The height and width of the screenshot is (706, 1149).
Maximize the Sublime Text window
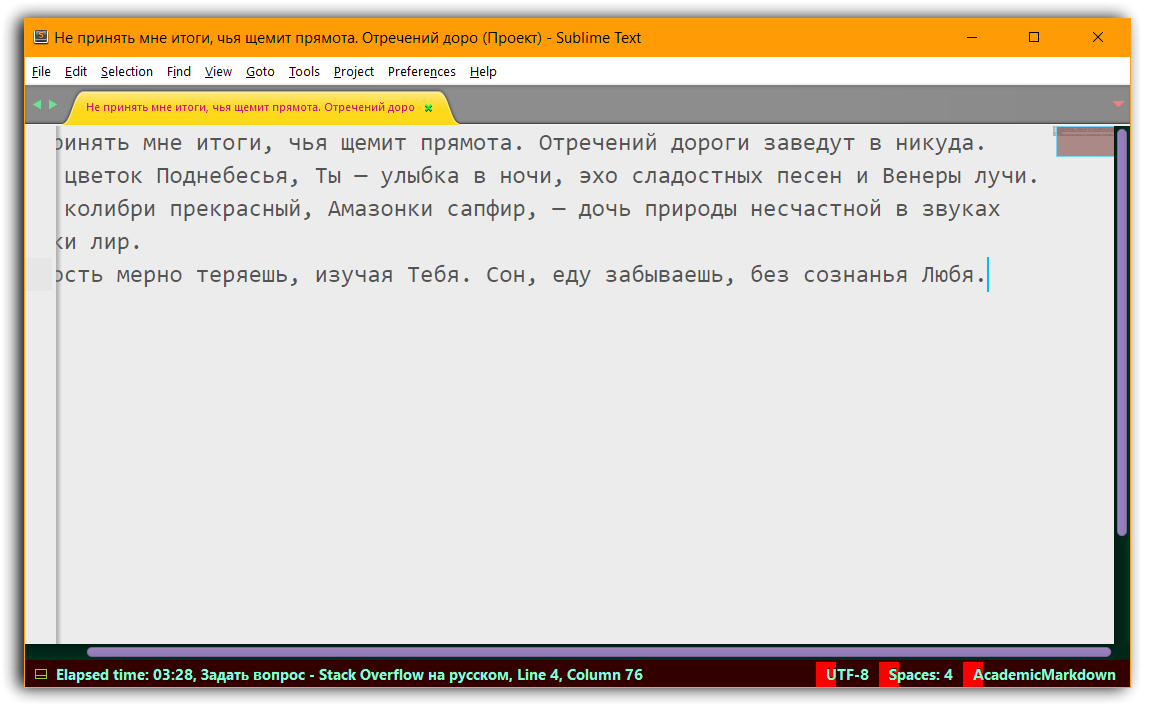point(1034,37)
